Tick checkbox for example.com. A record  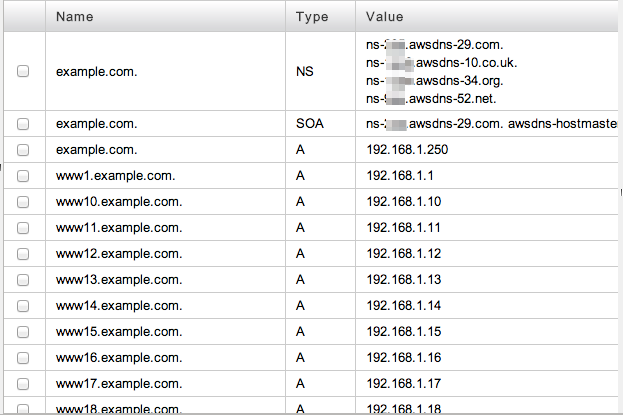tap(23, 150)
